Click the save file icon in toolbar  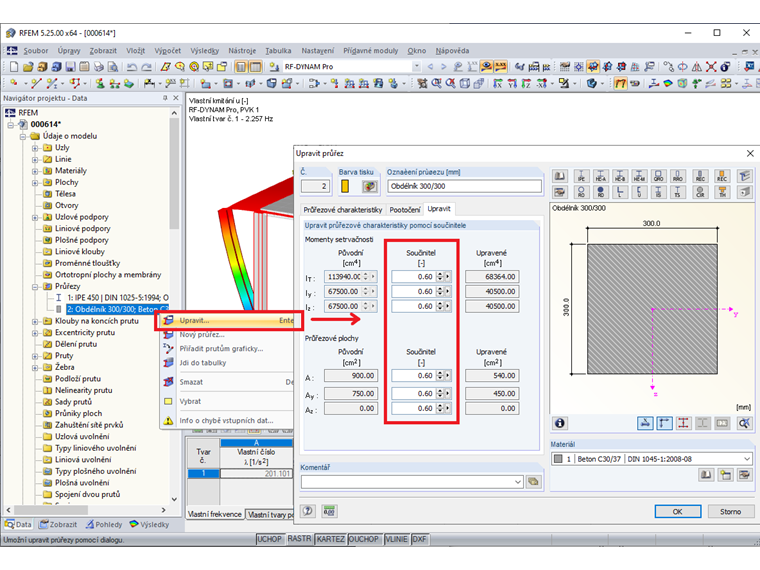[x=71, y=67]
